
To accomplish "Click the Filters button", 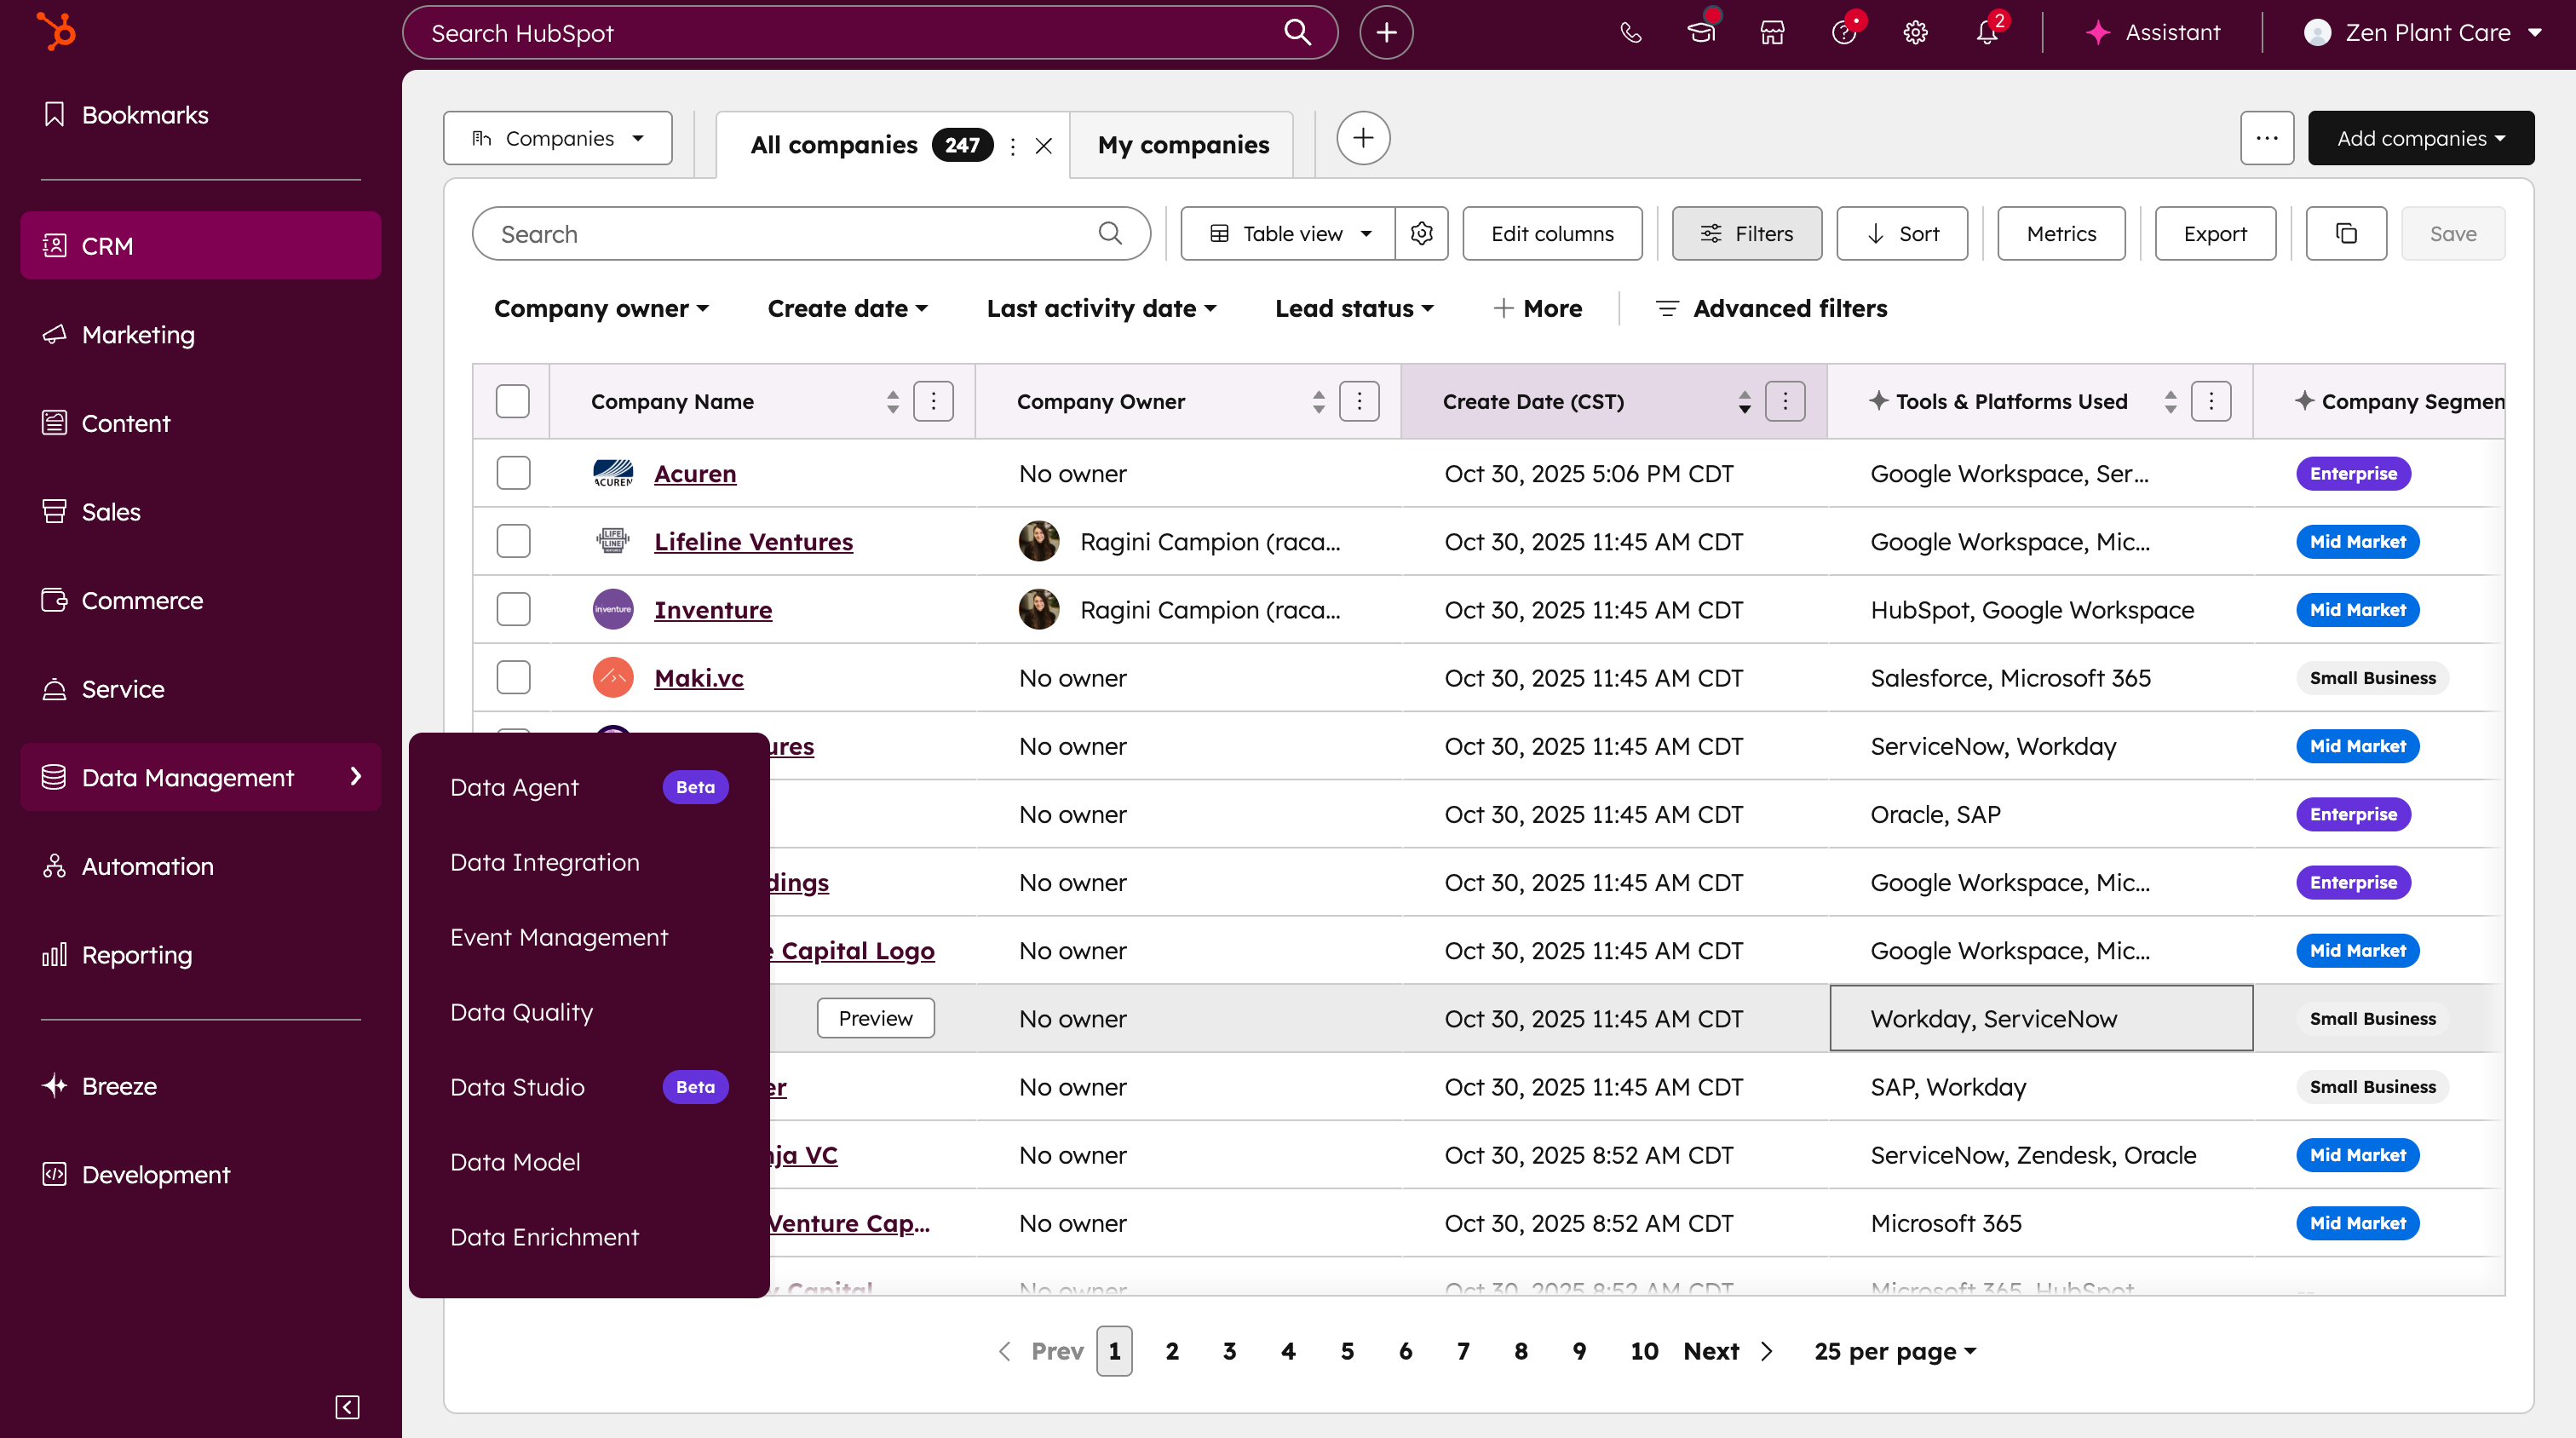I will point(1747,233).
